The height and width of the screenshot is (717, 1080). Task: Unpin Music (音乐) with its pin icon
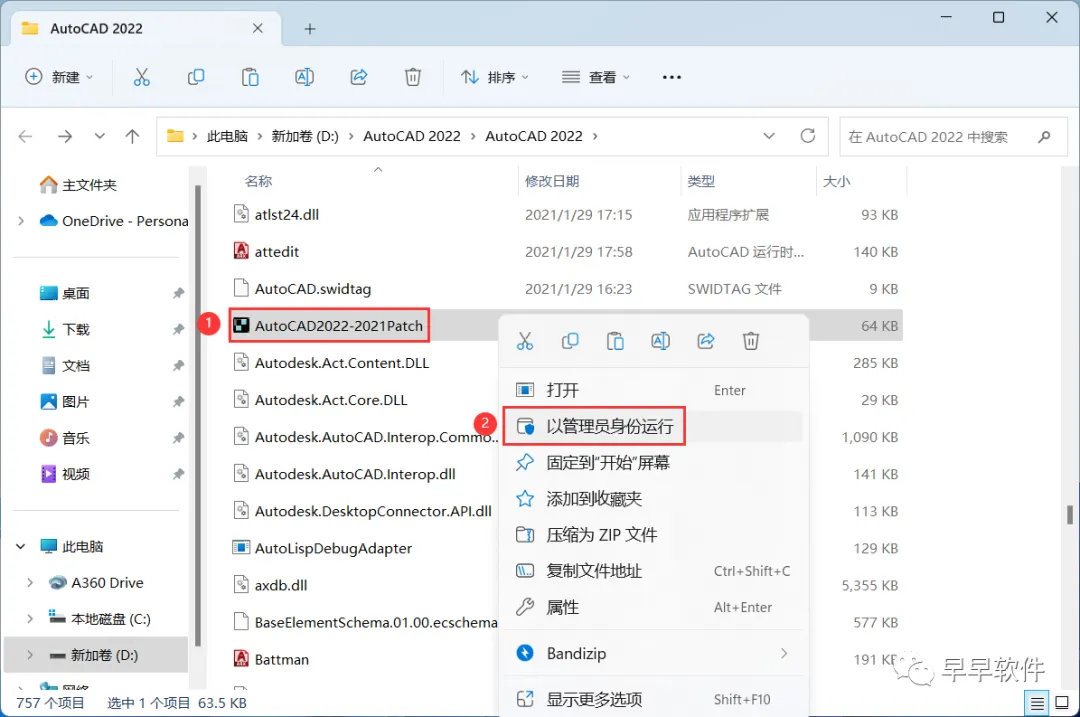(178, 438)
